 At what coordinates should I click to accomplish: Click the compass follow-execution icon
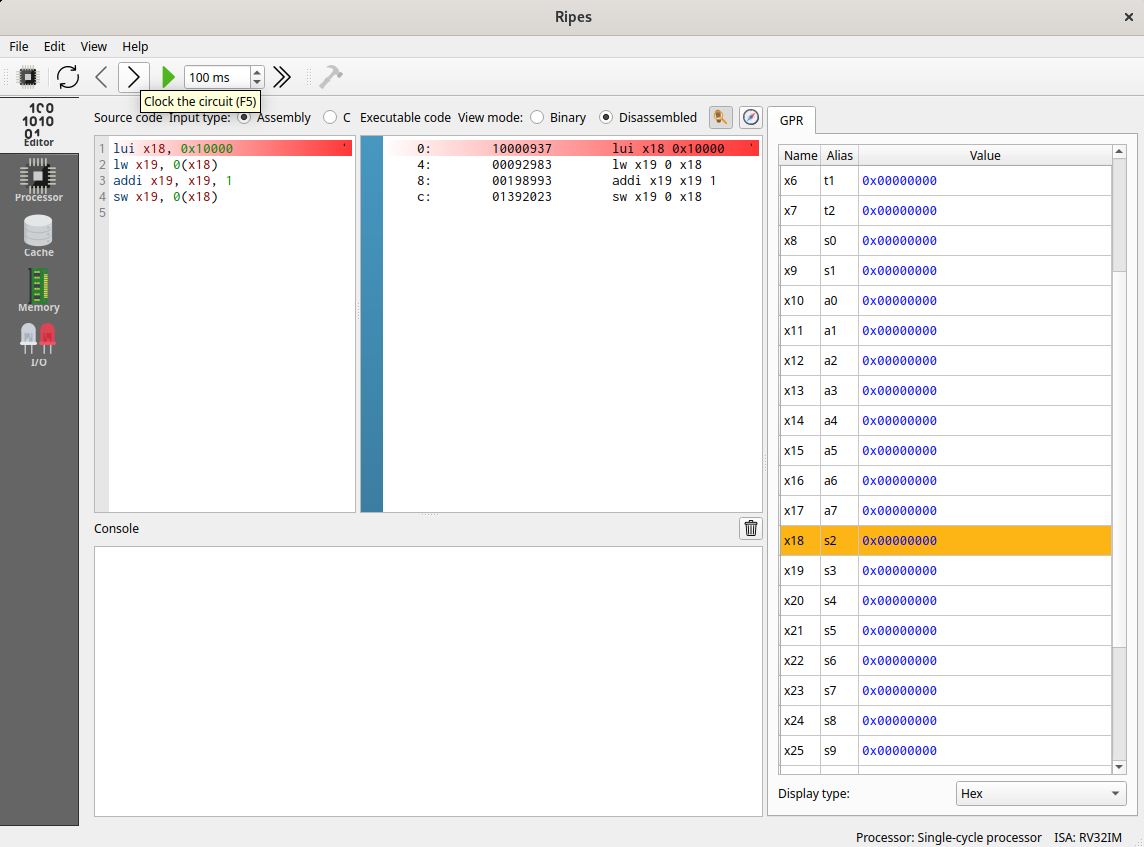(751, 117)
